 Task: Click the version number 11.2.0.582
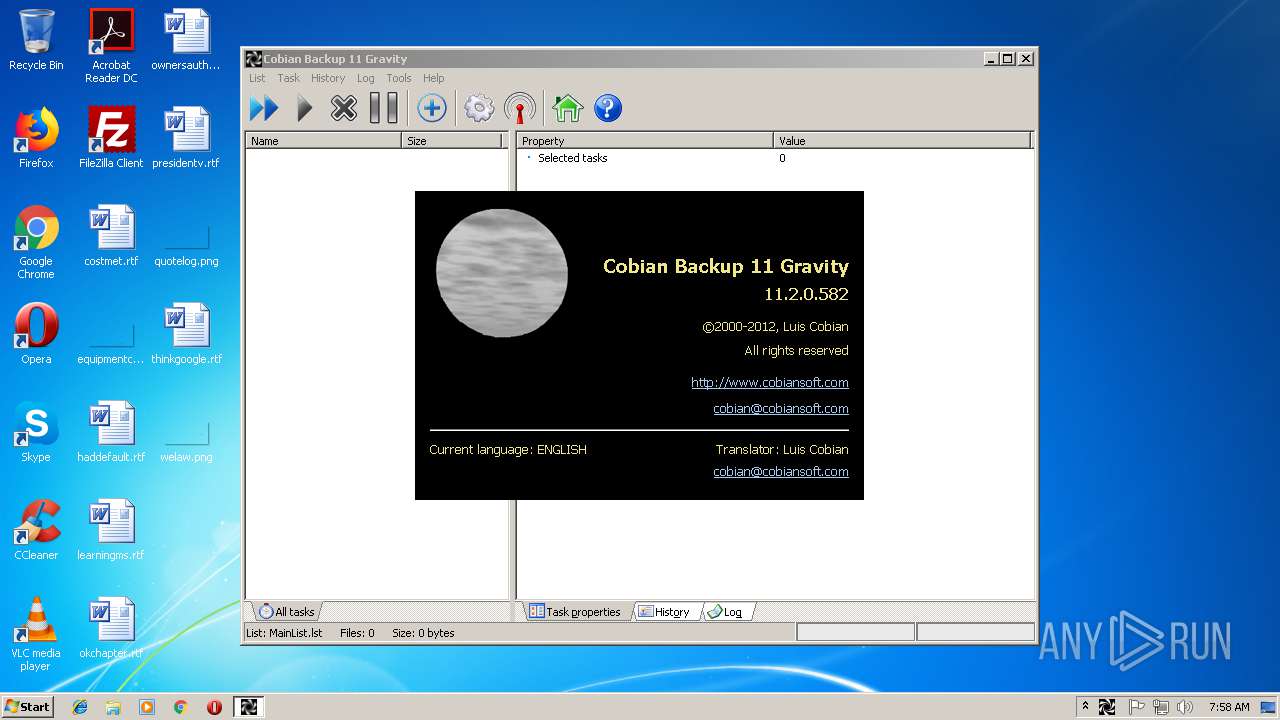(806, 294)
